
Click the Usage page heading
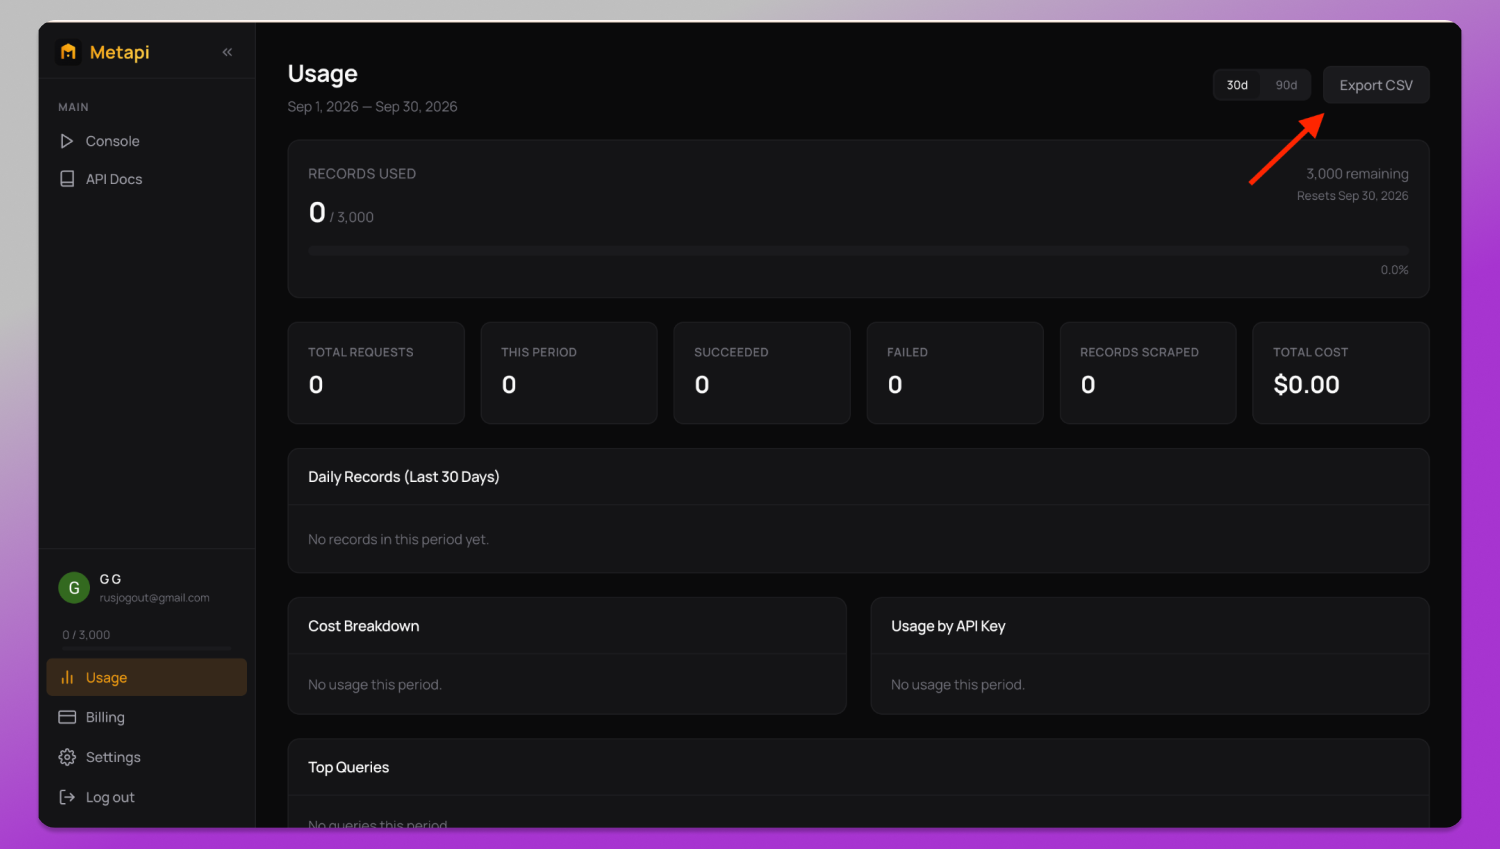[322, 74]
